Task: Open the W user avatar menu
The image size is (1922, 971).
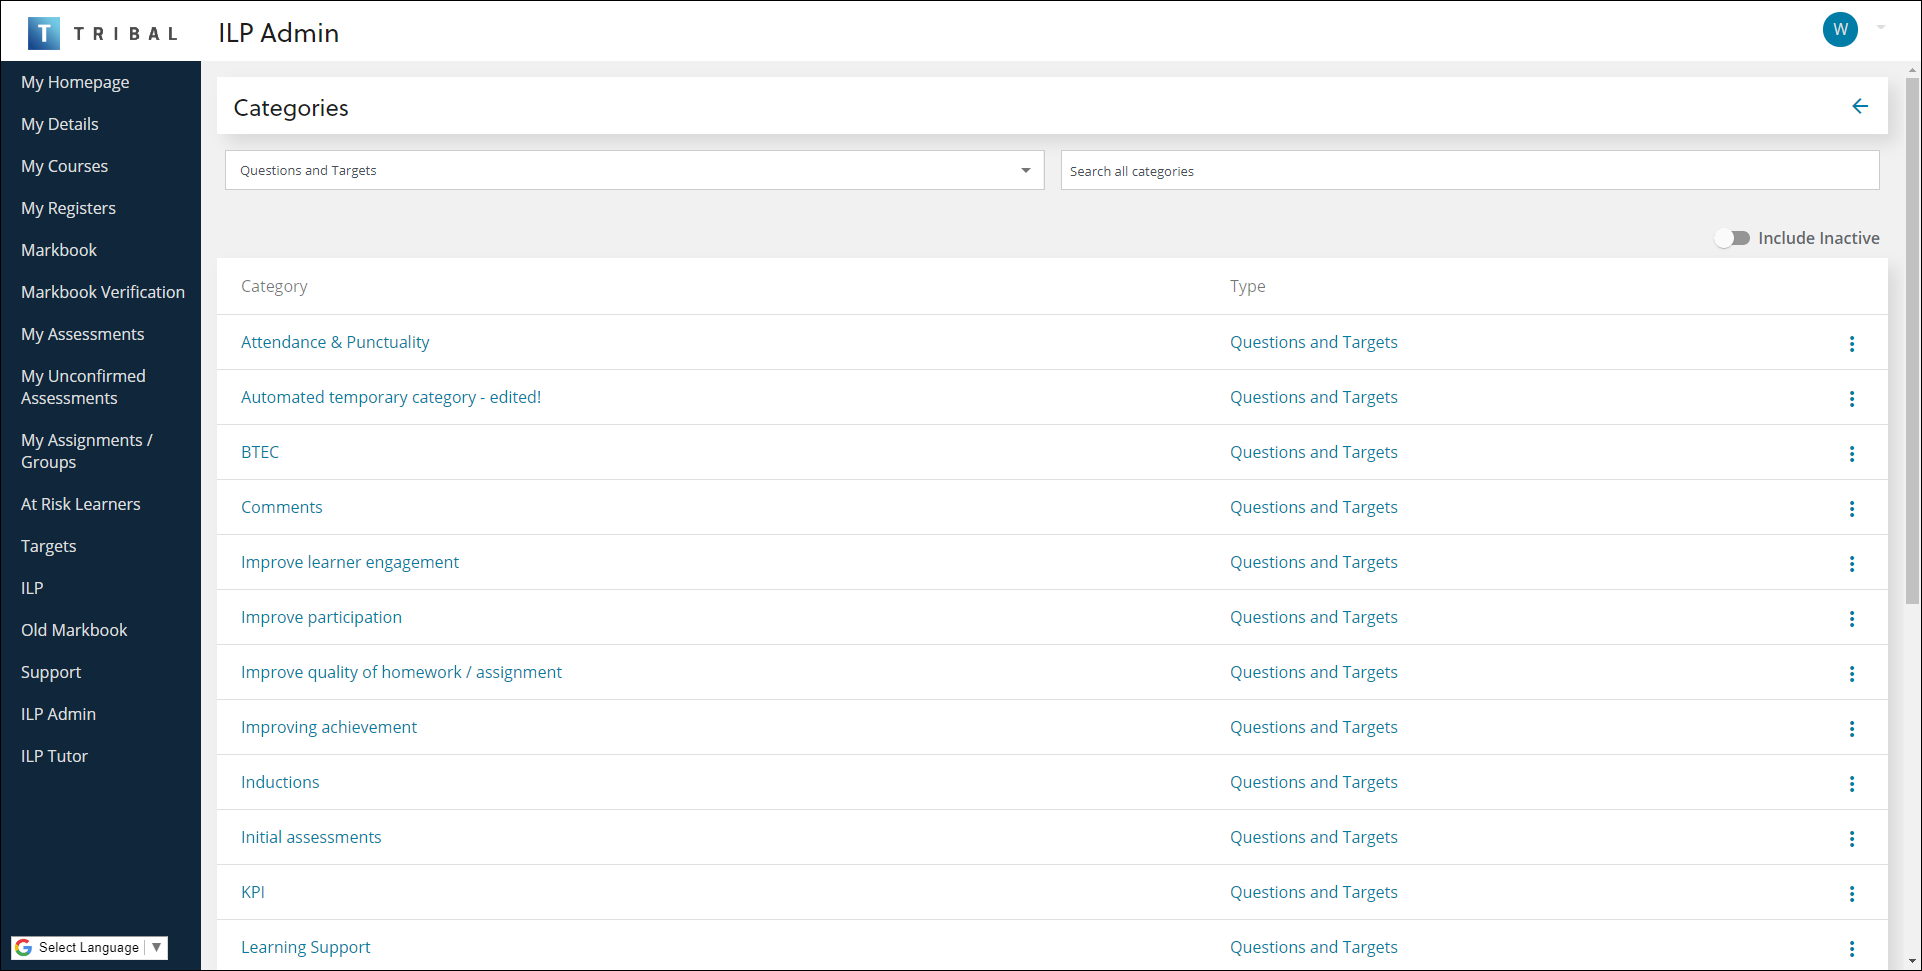Action: [1840, 29]
